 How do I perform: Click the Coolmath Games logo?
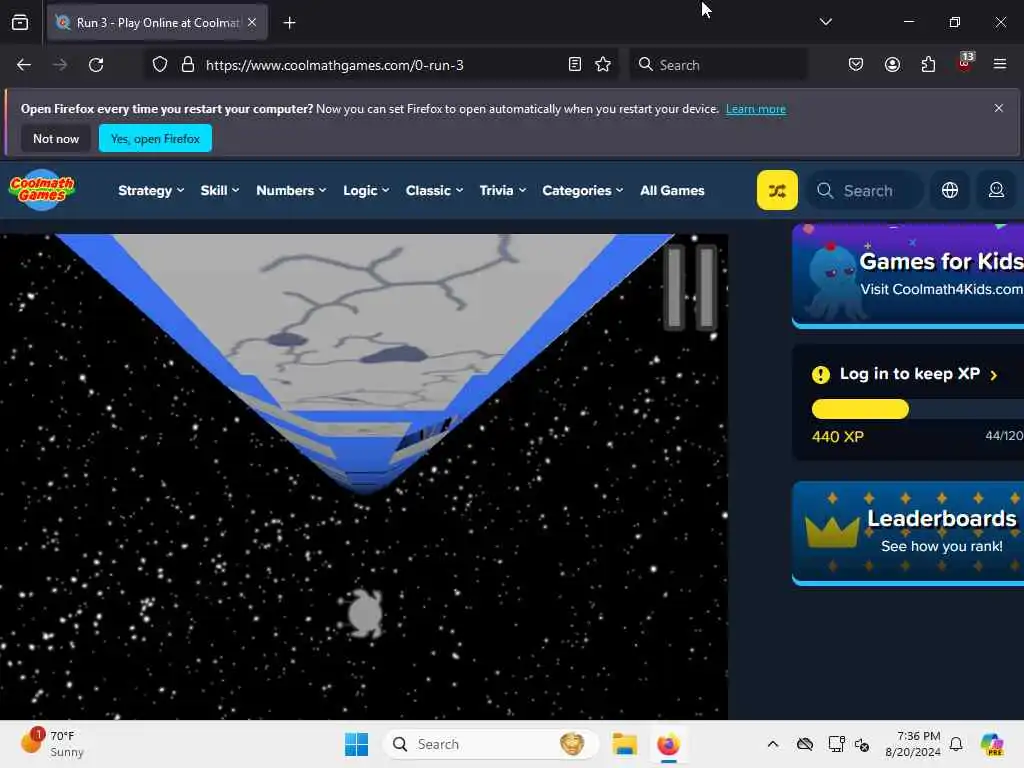pos(42,189)
